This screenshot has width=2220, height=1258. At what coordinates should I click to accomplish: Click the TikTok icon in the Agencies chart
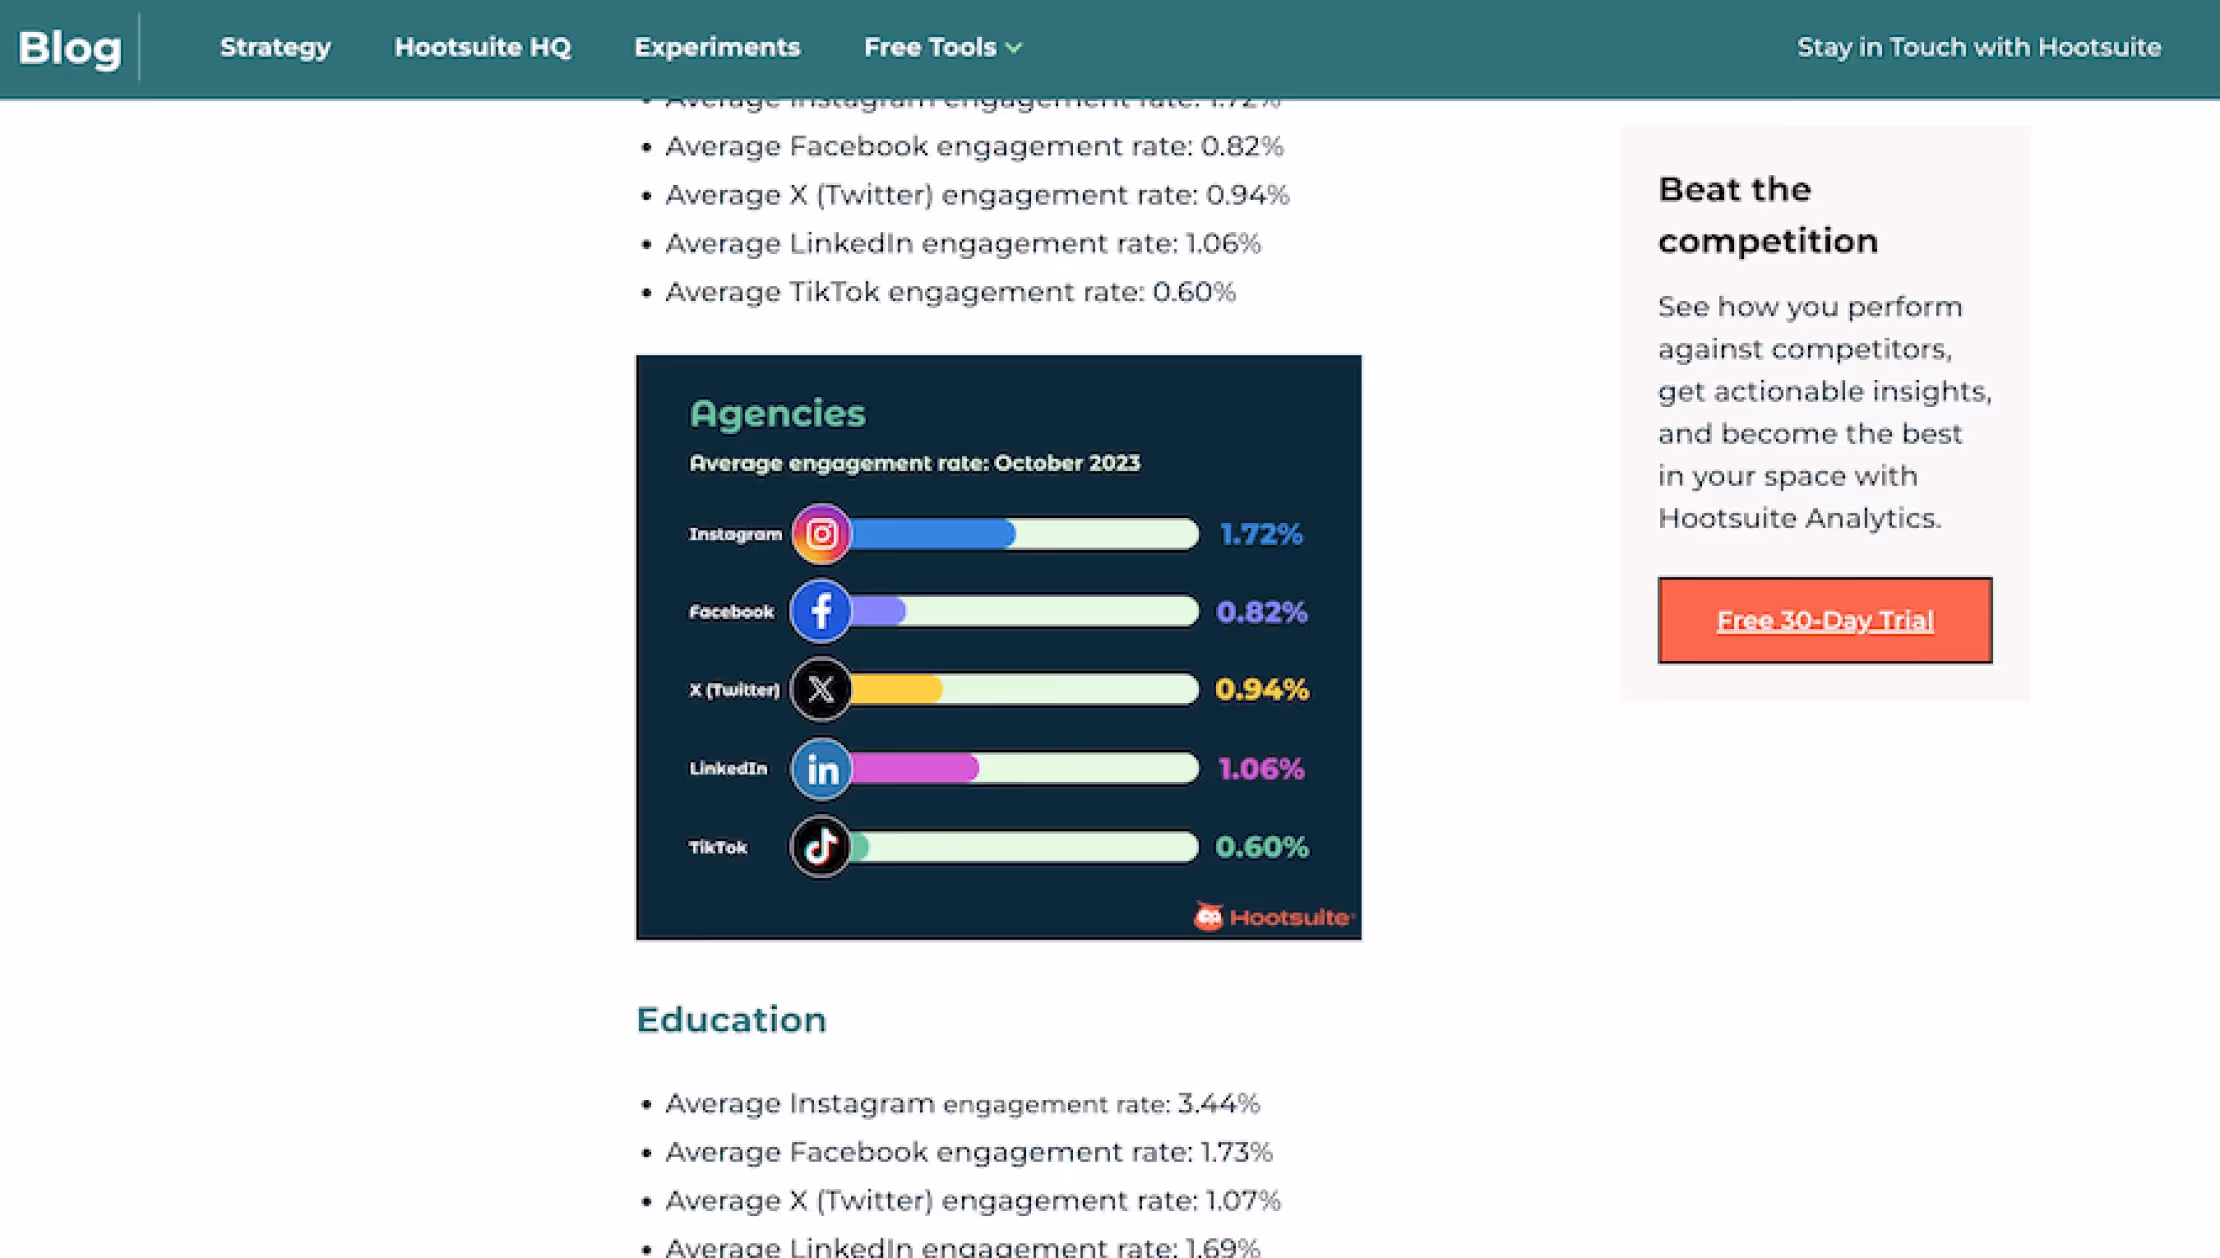[x=820, y=846]
